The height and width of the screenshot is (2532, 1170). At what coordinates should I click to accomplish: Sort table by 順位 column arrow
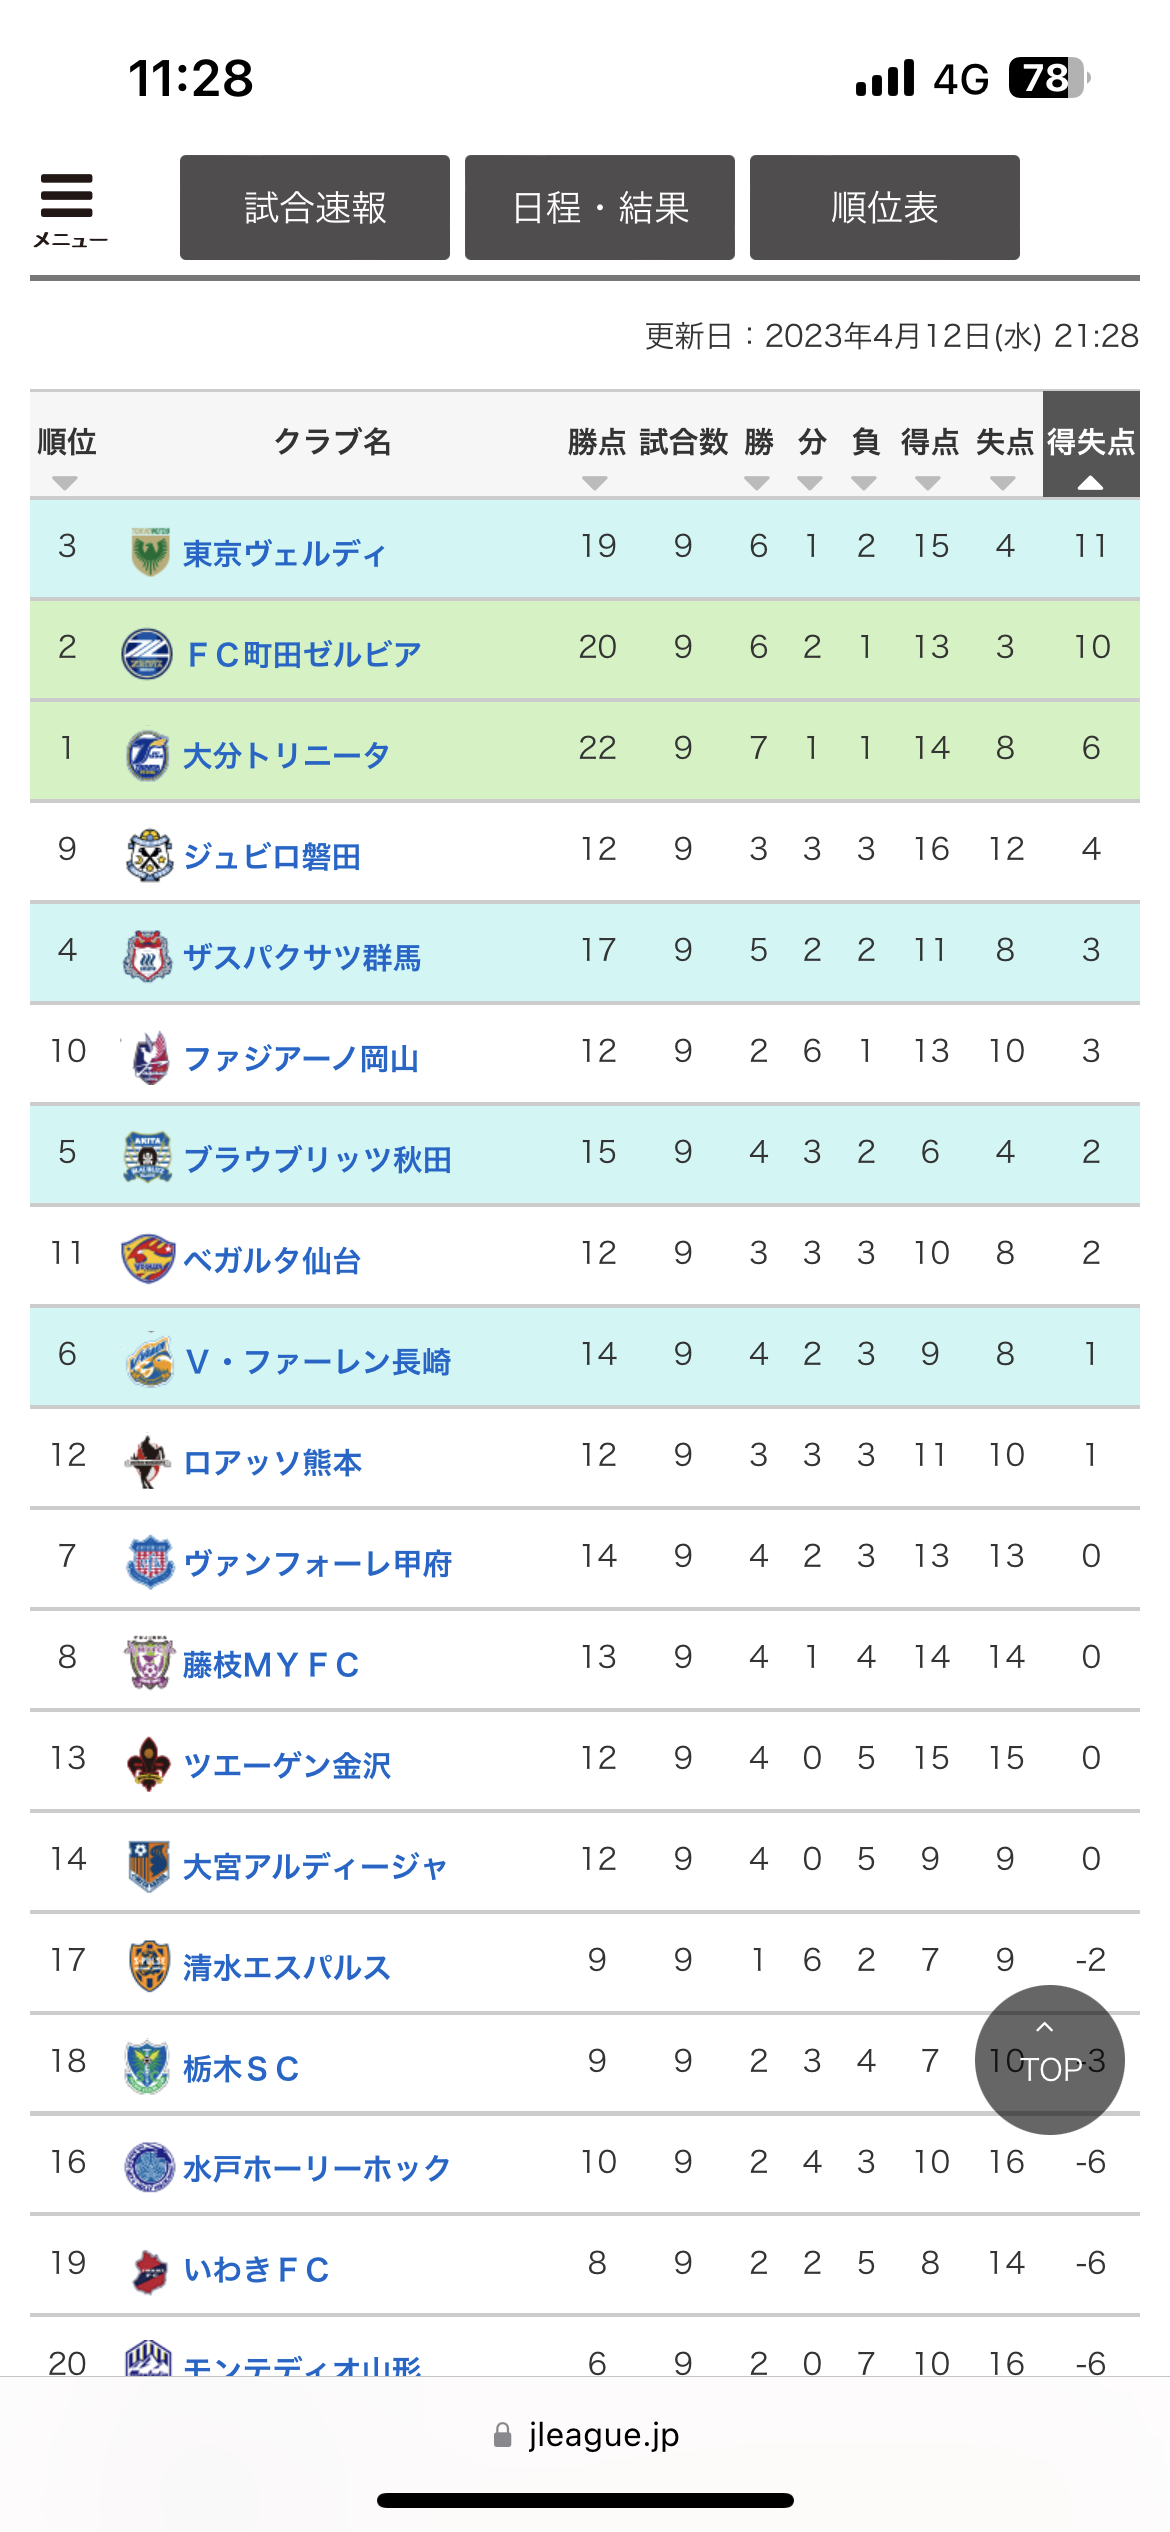[x=65, y=483]
